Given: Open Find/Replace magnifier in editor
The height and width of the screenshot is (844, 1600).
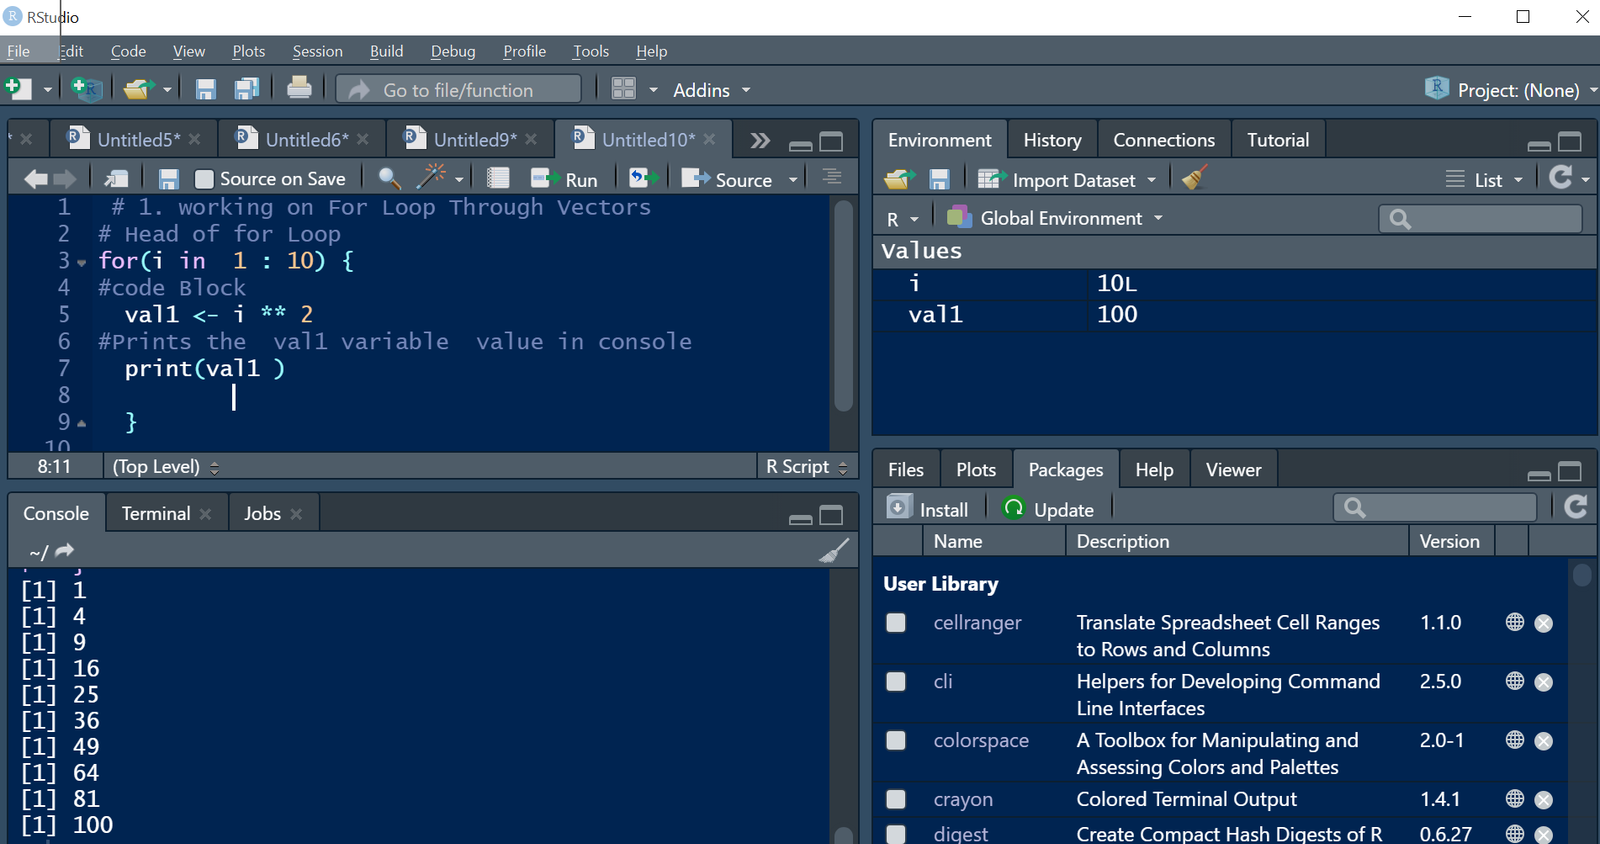Looking at the screenshot, I should [389, 178].
